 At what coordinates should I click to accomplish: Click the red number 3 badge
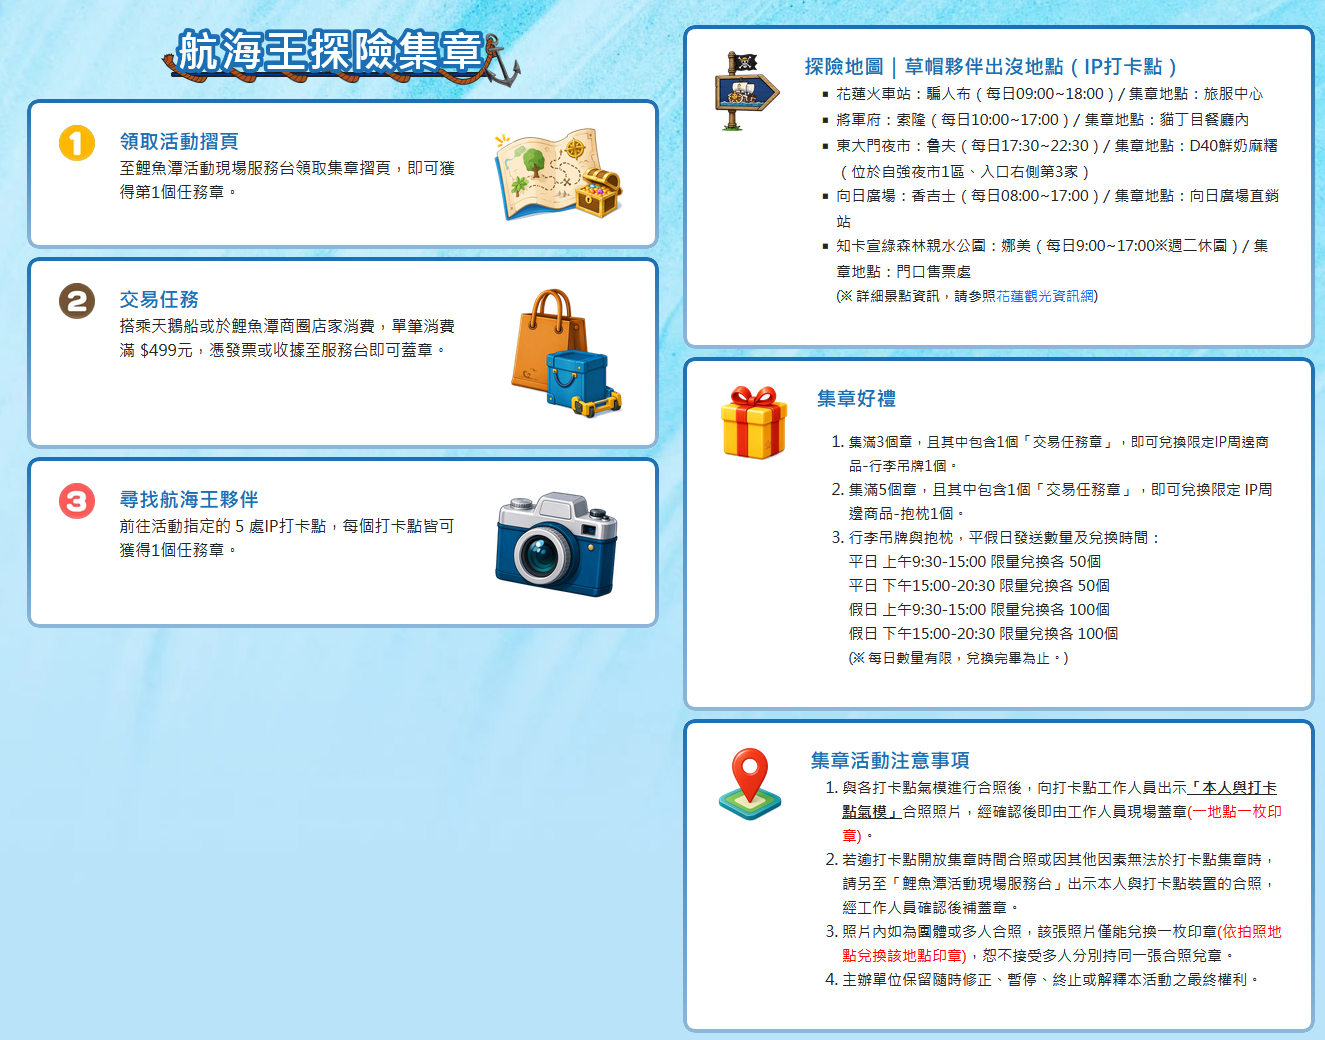click(x=77, y=501)
